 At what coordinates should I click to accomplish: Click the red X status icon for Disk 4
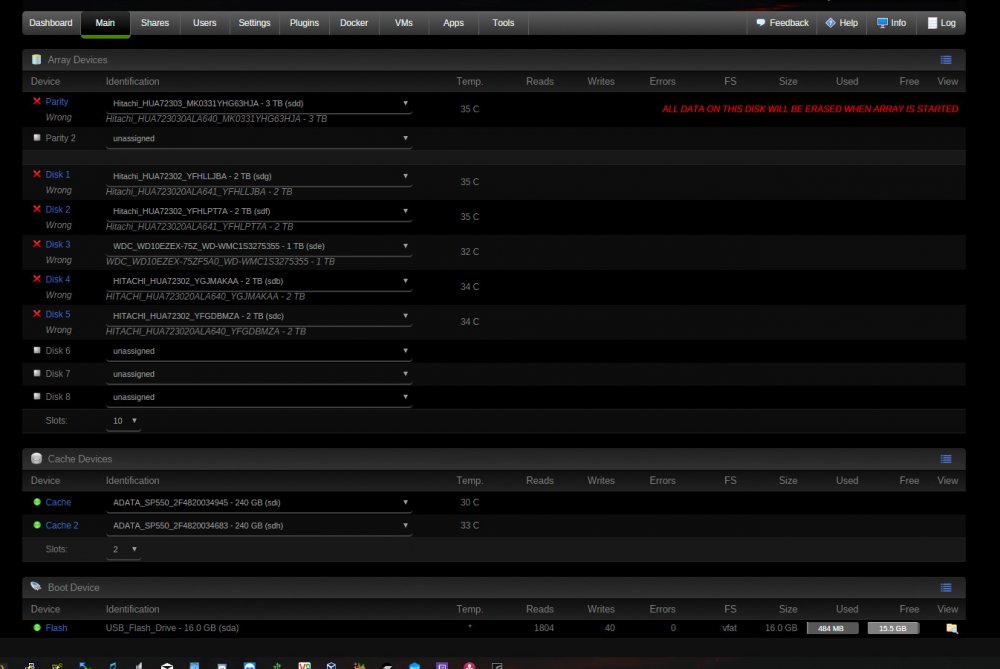coord(37,279)
